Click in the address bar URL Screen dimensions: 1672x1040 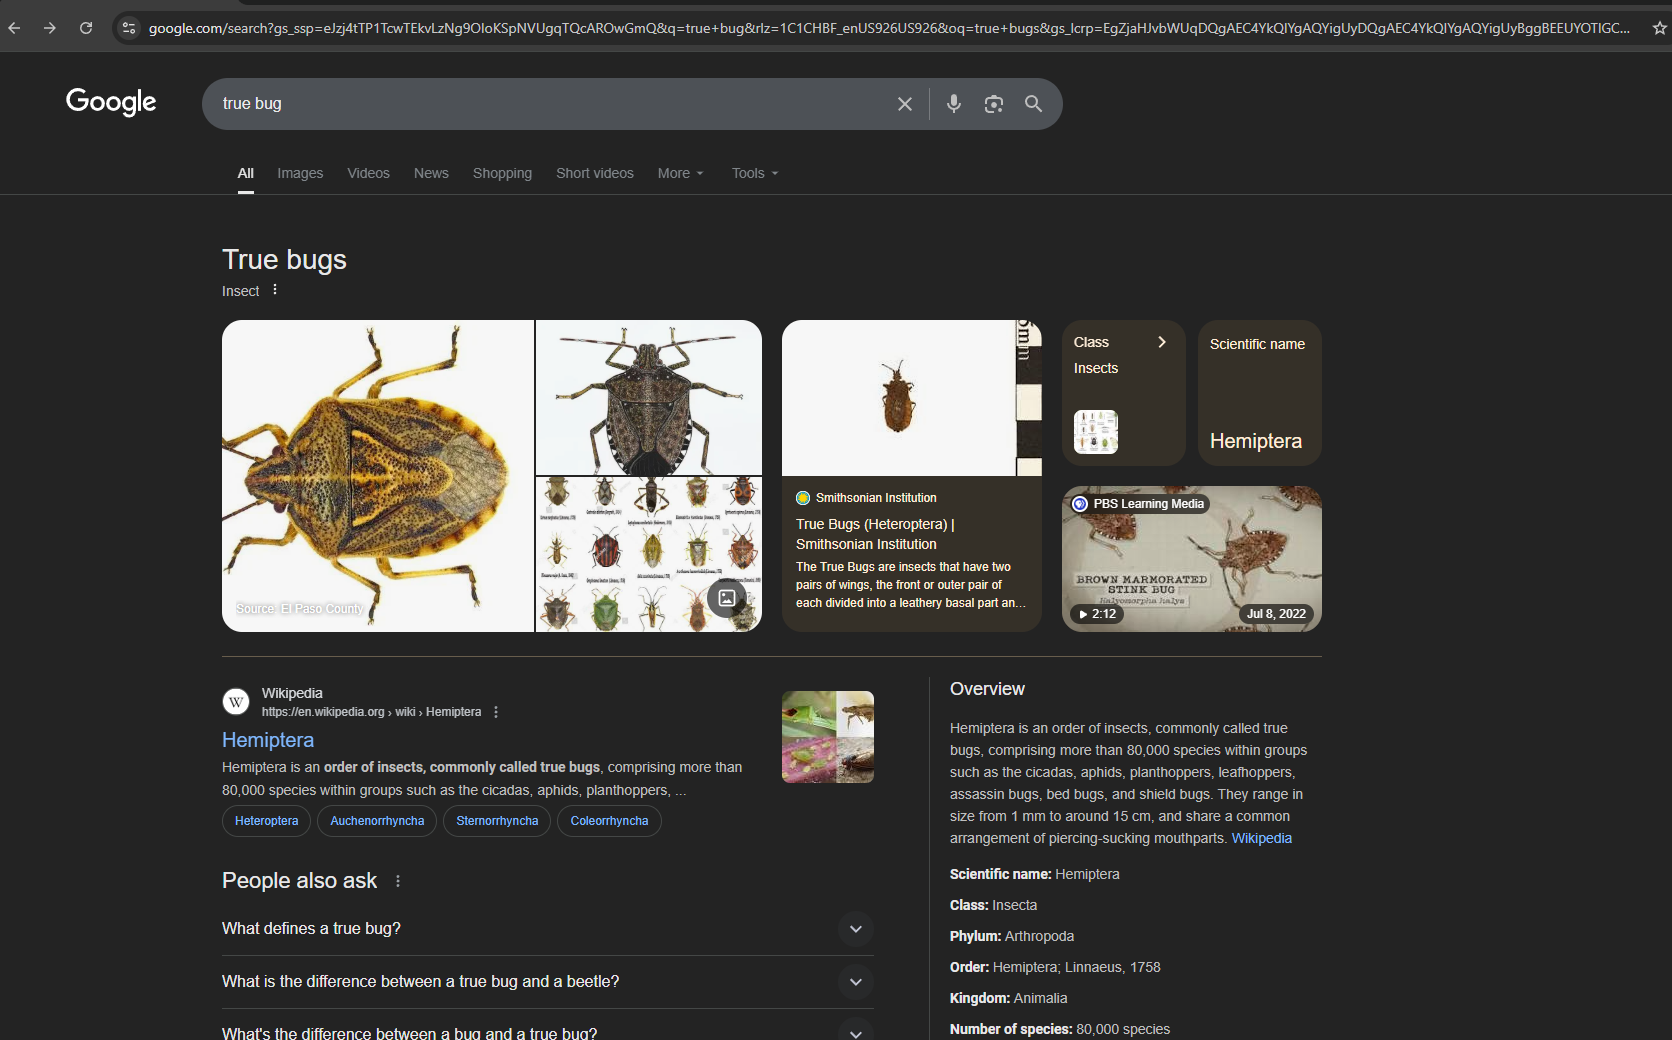[888, 28]
